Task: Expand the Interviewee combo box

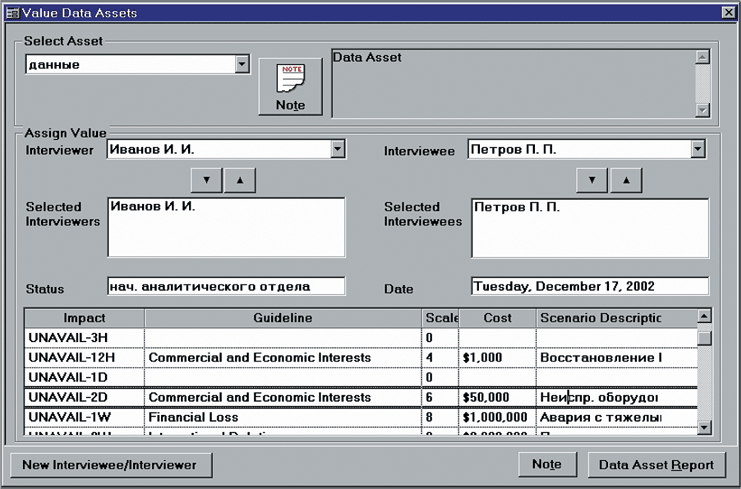Action: (x=698, y=149)
